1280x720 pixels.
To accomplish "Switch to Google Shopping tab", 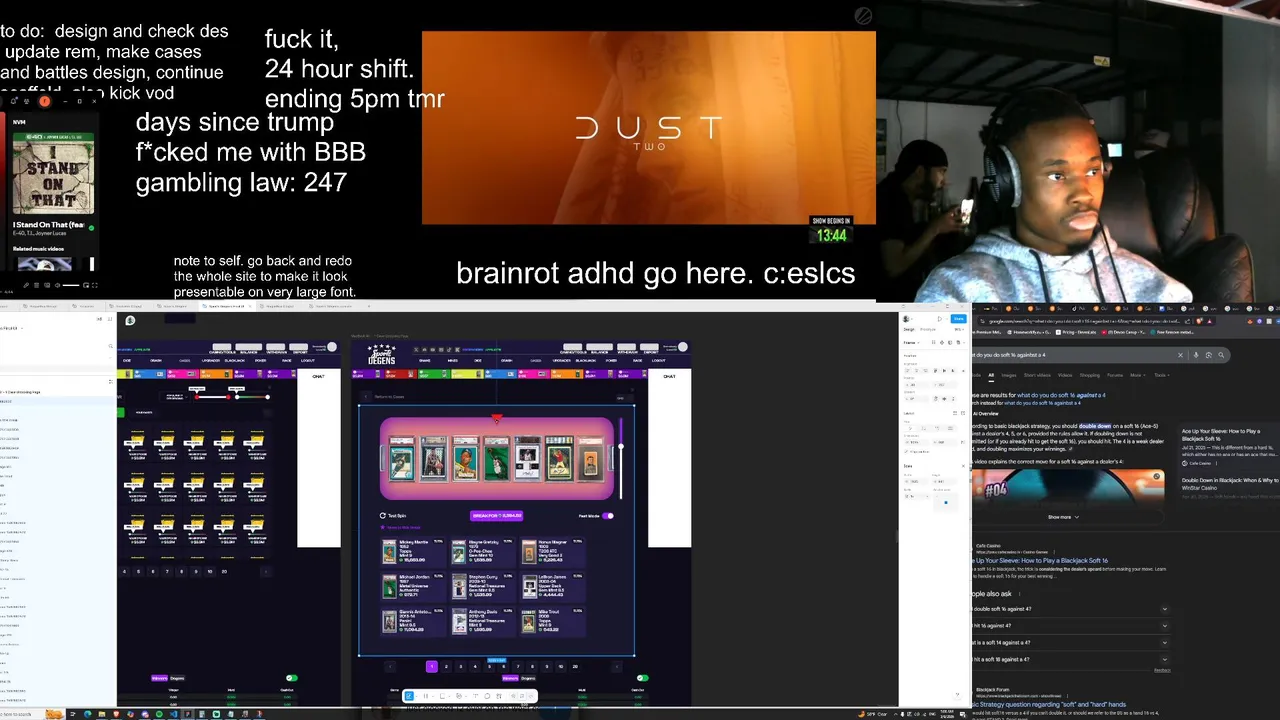I will (1090, 375).
